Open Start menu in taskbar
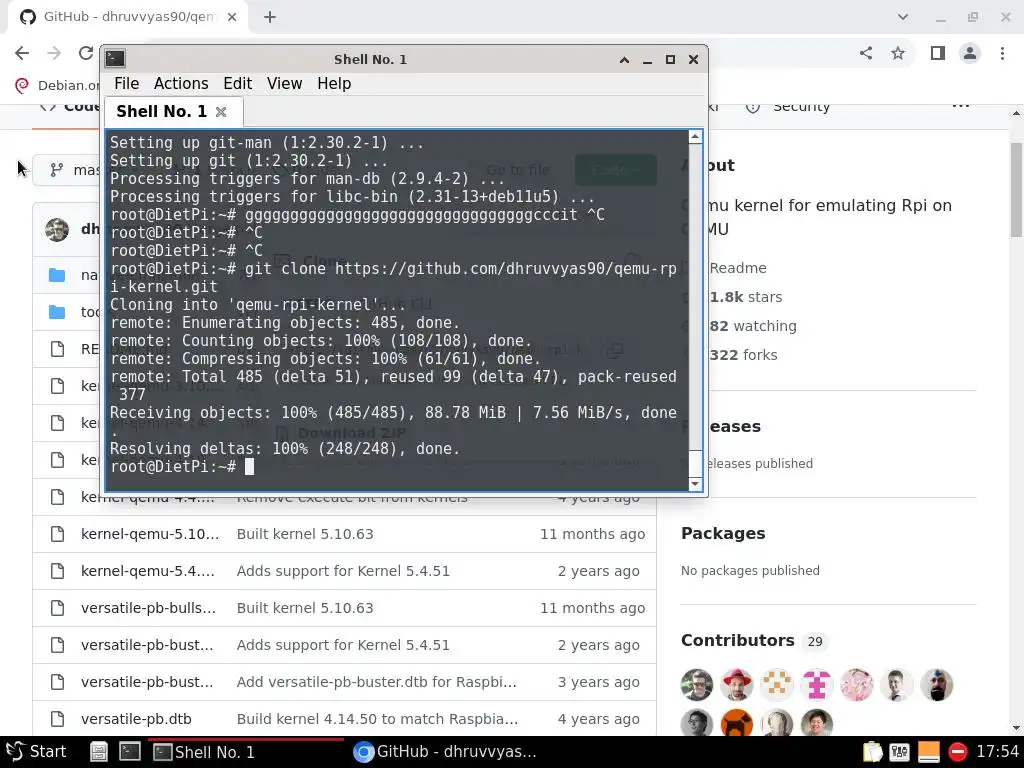The image size is (1024, 768). click(x=36, y=752)
